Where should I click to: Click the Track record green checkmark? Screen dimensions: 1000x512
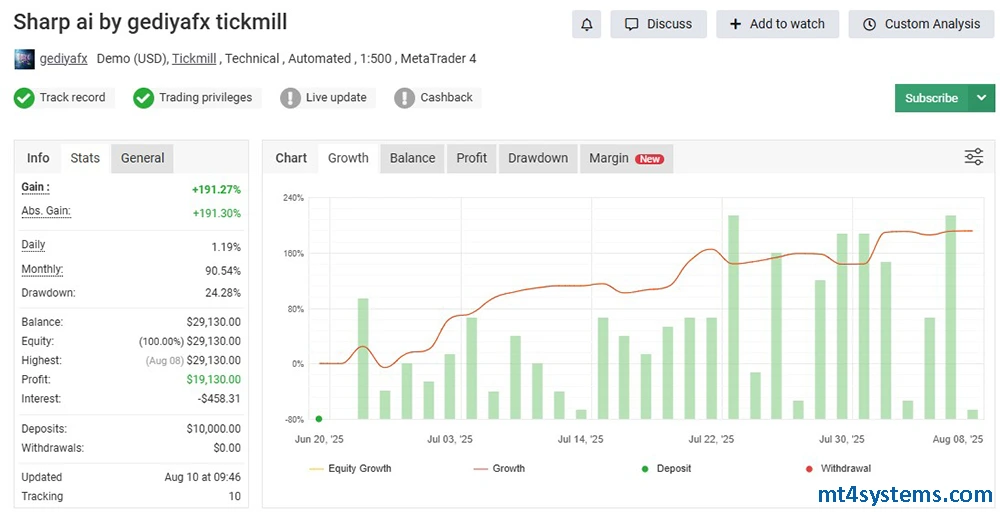[24, 98]
